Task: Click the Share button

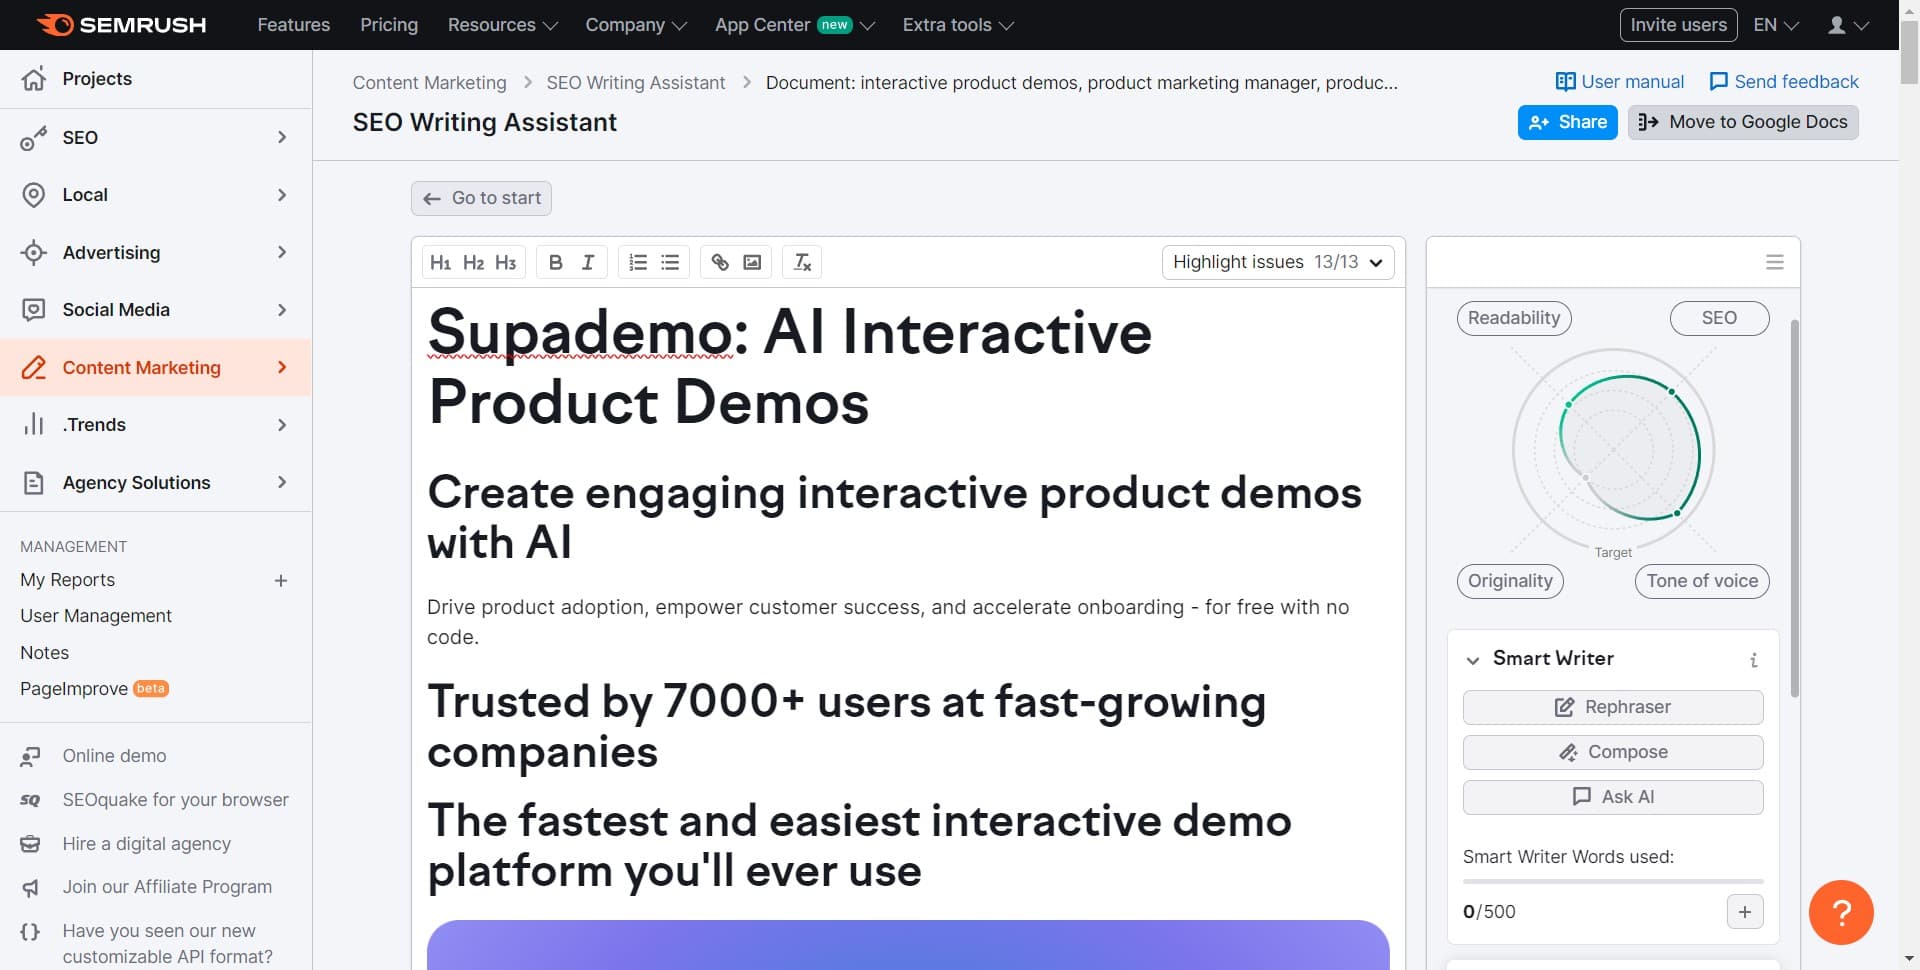Action: [x=1567, y=122]
